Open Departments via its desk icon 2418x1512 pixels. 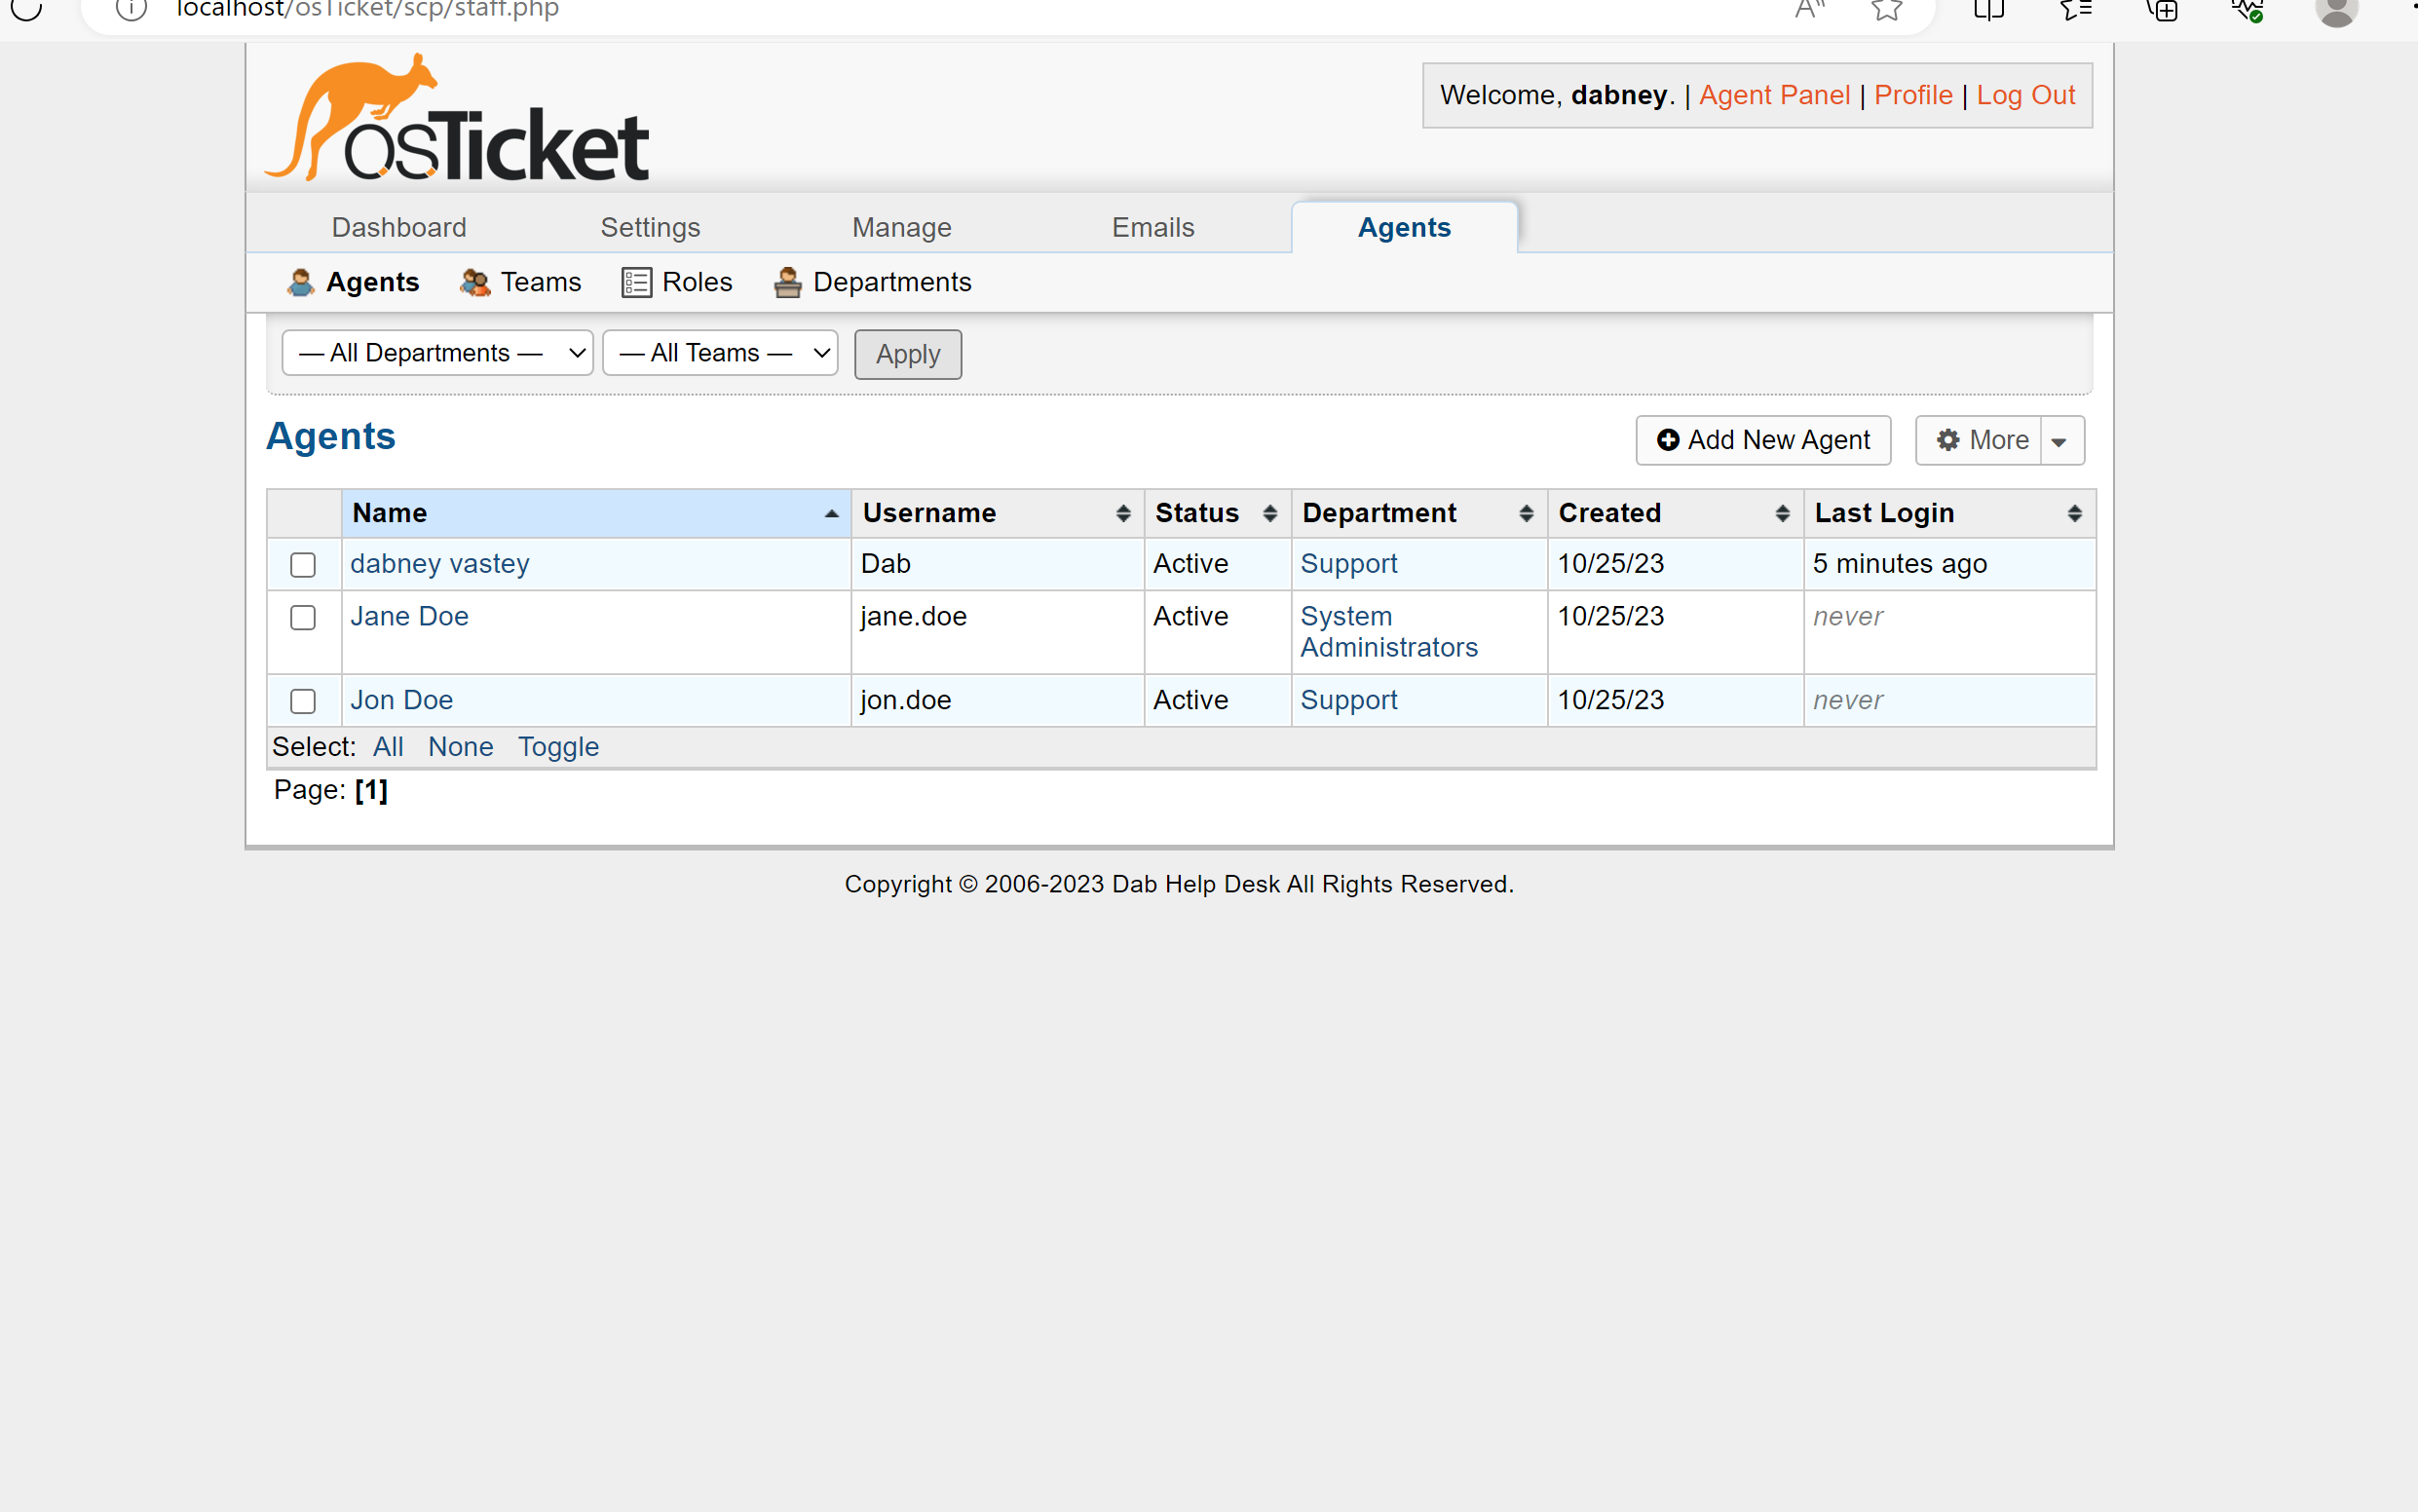[787, 282]
